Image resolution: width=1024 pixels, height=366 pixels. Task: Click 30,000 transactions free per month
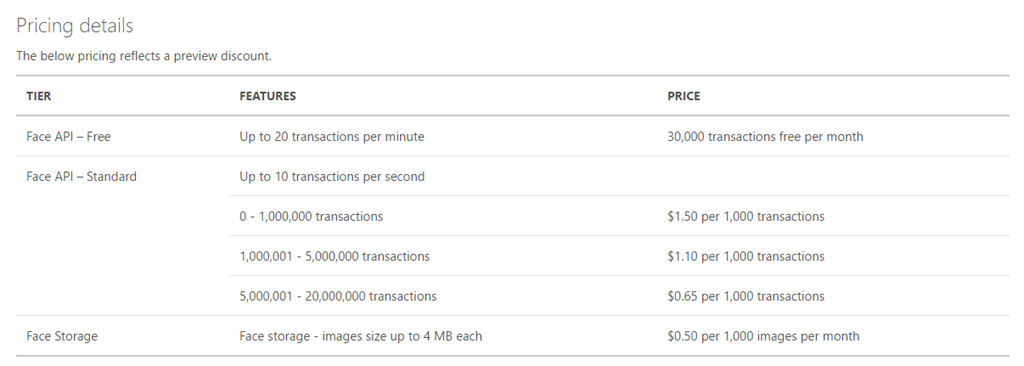765,137
